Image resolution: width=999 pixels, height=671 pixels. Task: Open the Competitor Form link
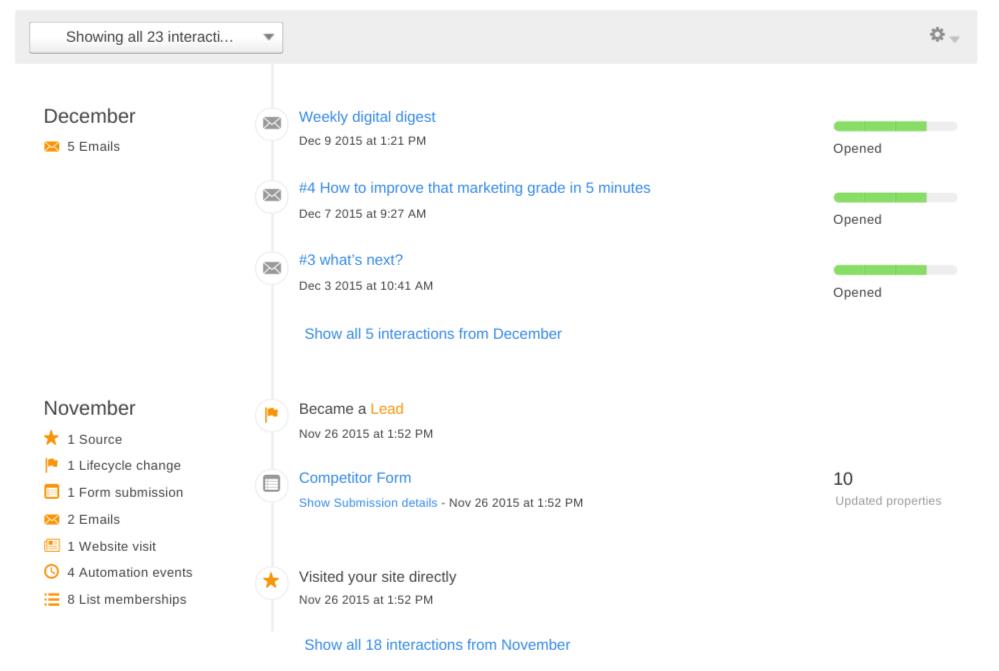355,478
